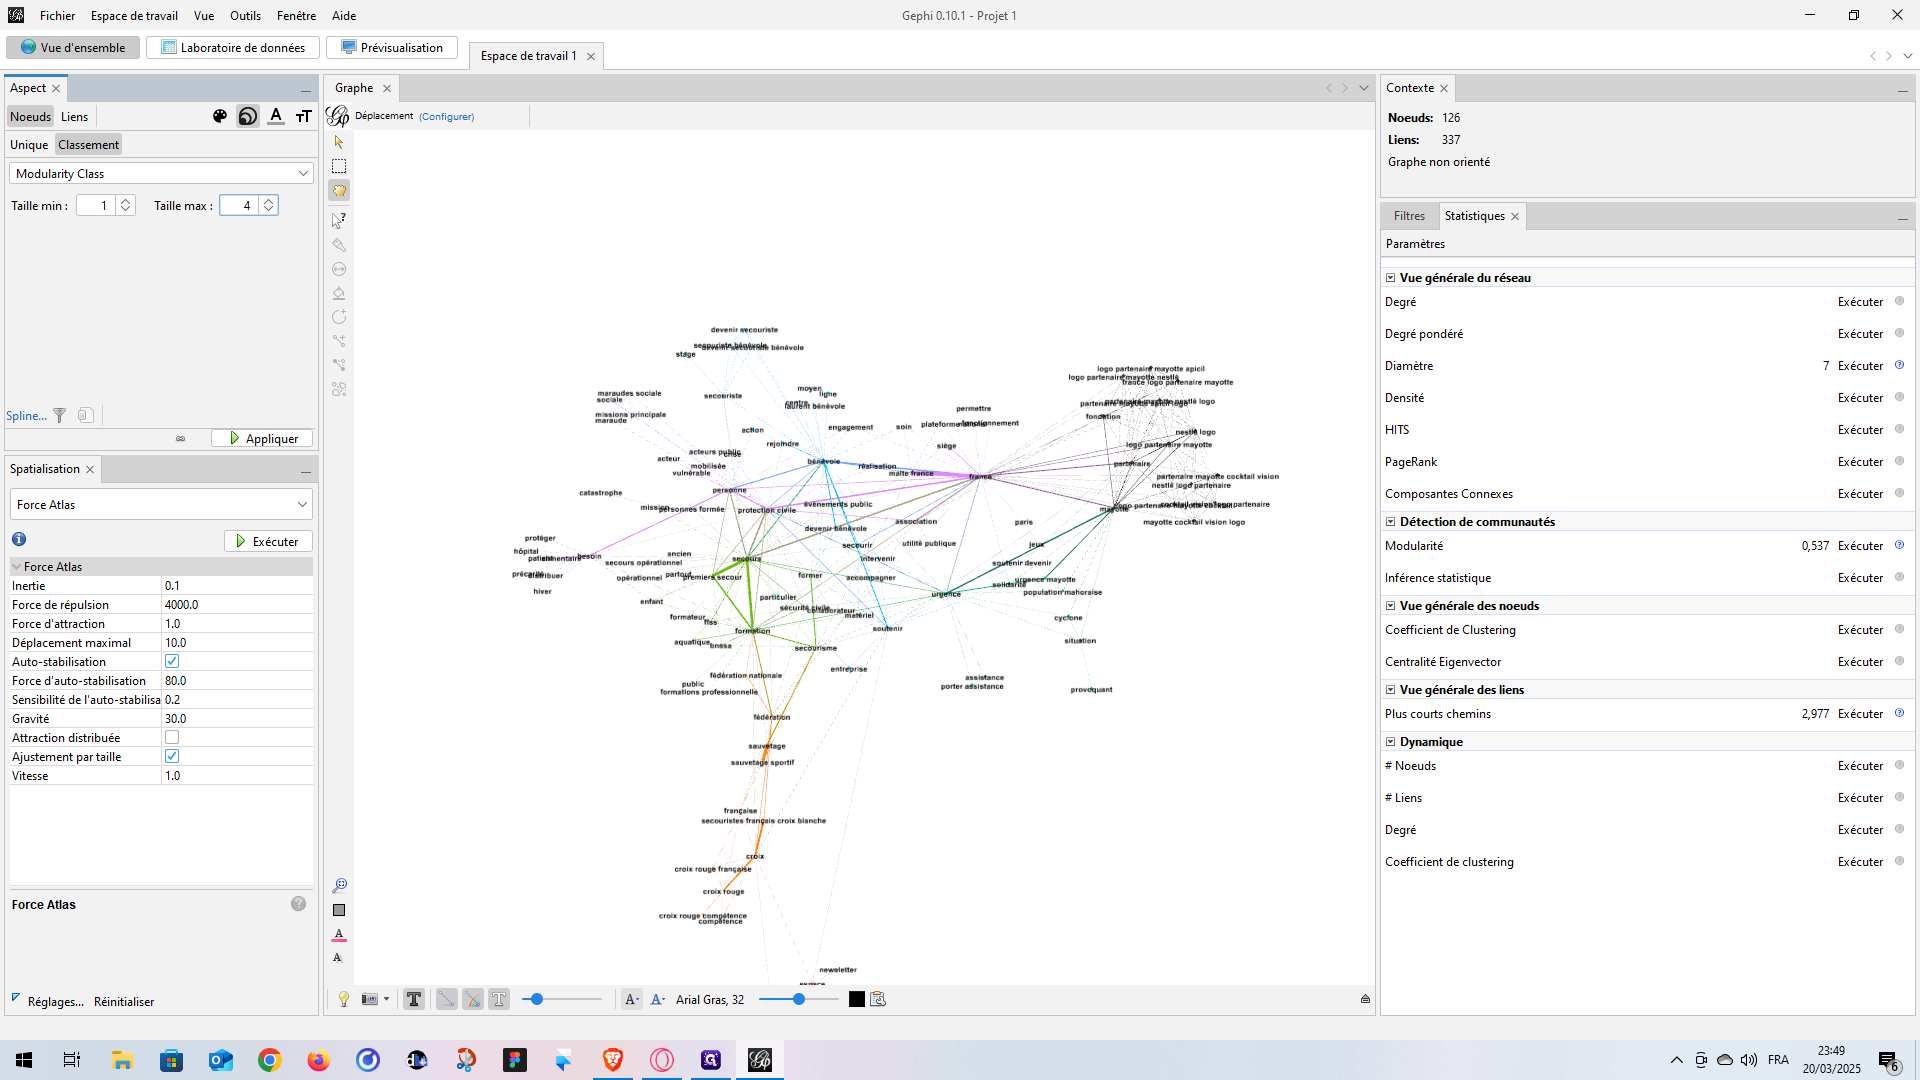Open help for Force Atlas layout
Screen dimensions: 1920x1080
pos(298,904)
